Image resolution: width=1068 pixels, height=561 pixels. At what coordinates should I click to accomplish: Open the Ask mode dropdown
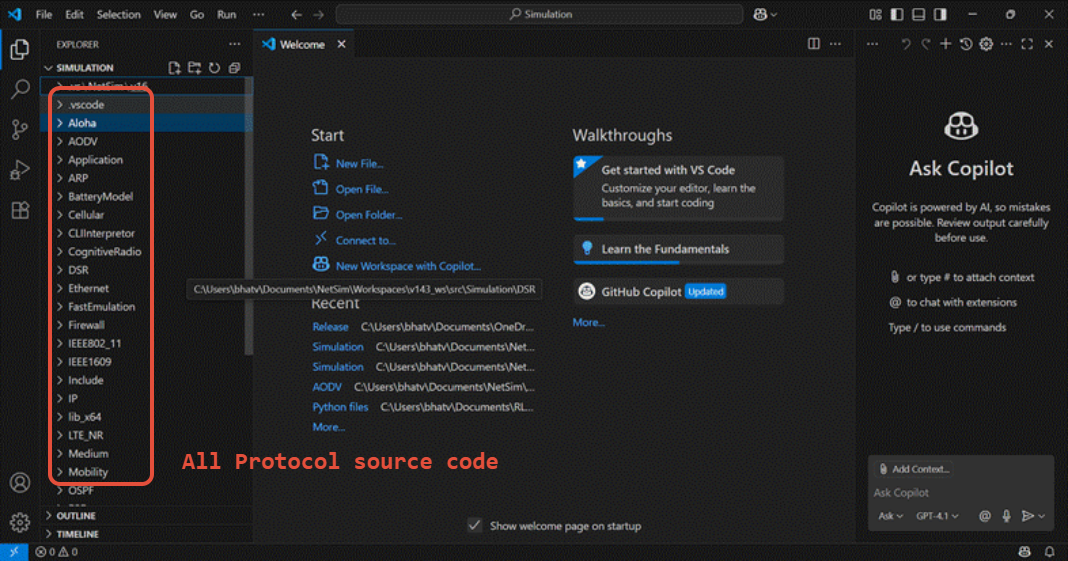tap(890, 516)
